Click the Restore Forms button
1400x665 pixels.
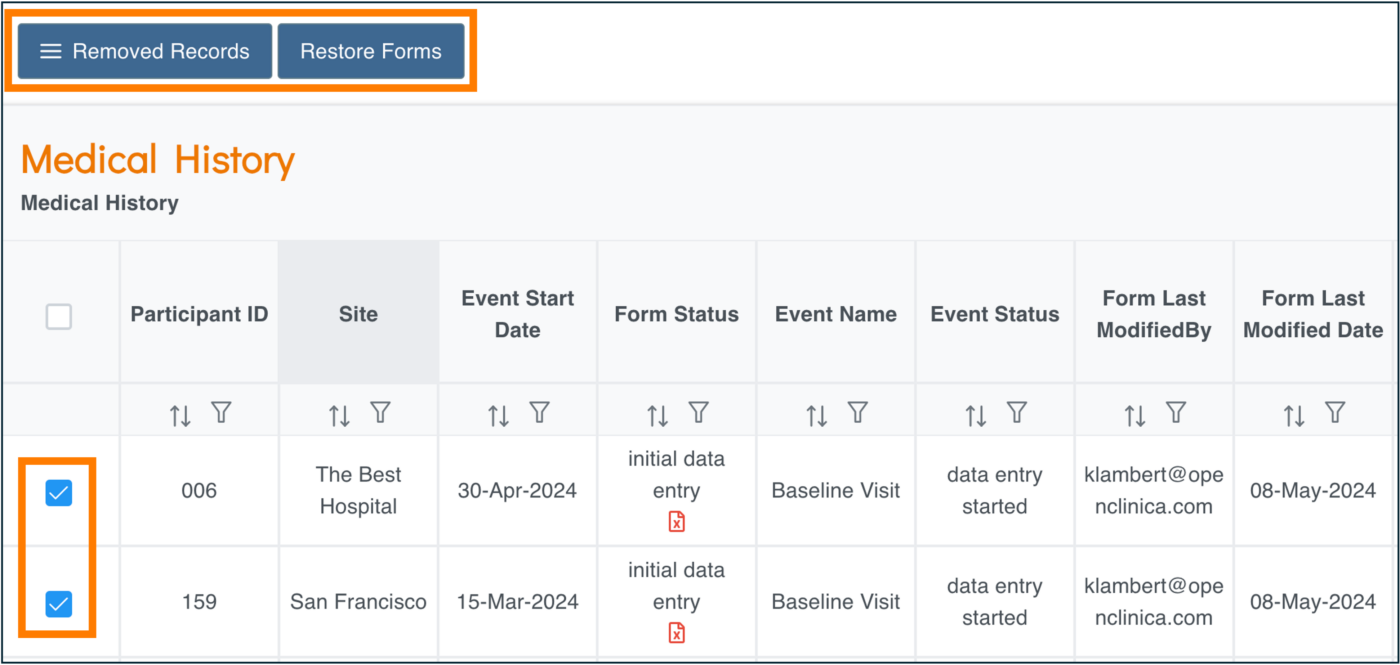pos(371,50)
